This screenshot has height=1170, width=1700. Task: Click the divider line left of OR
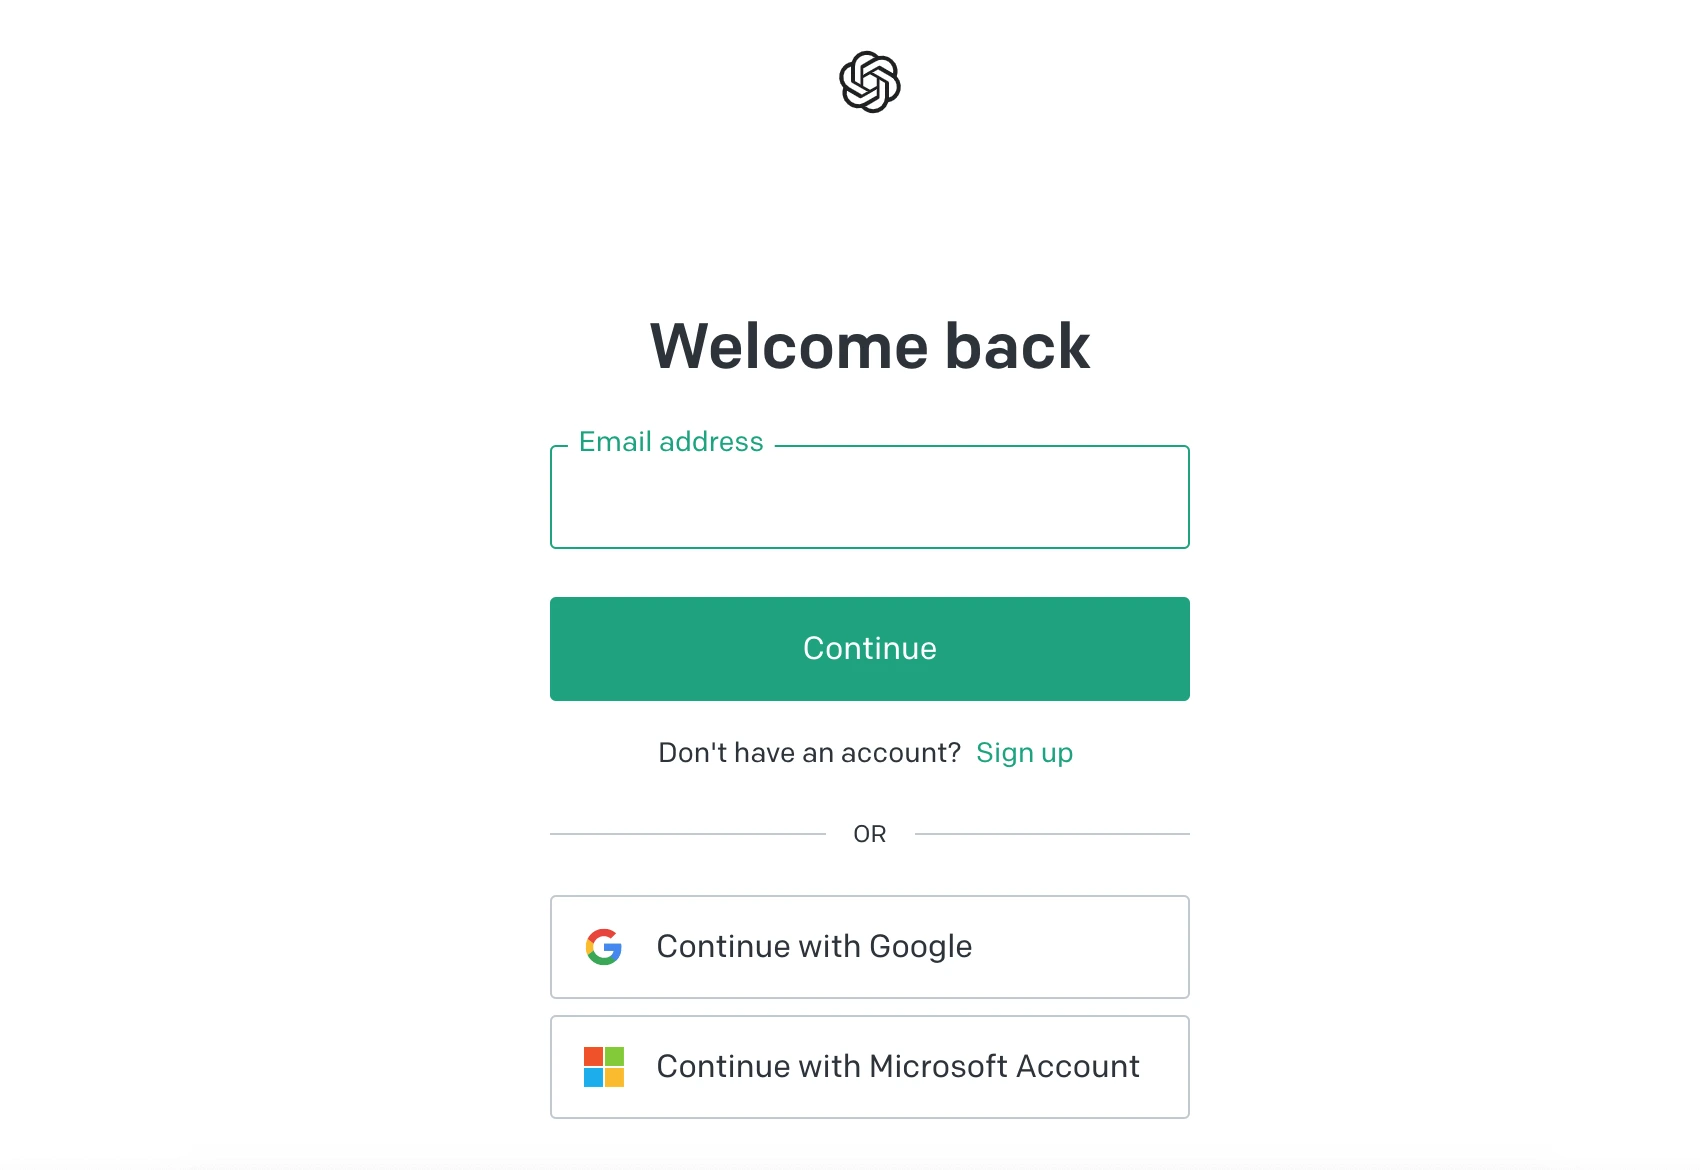click(x=688, y=834)
